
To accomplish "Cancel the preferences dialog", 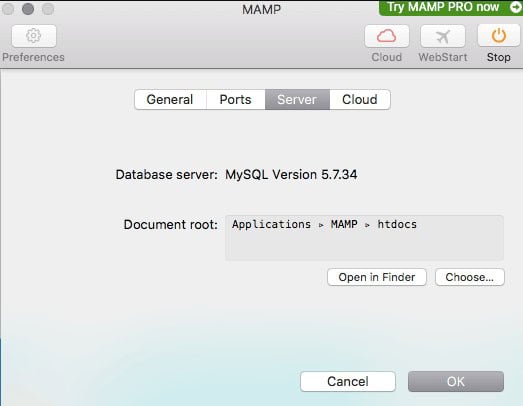I will [348, 381].
